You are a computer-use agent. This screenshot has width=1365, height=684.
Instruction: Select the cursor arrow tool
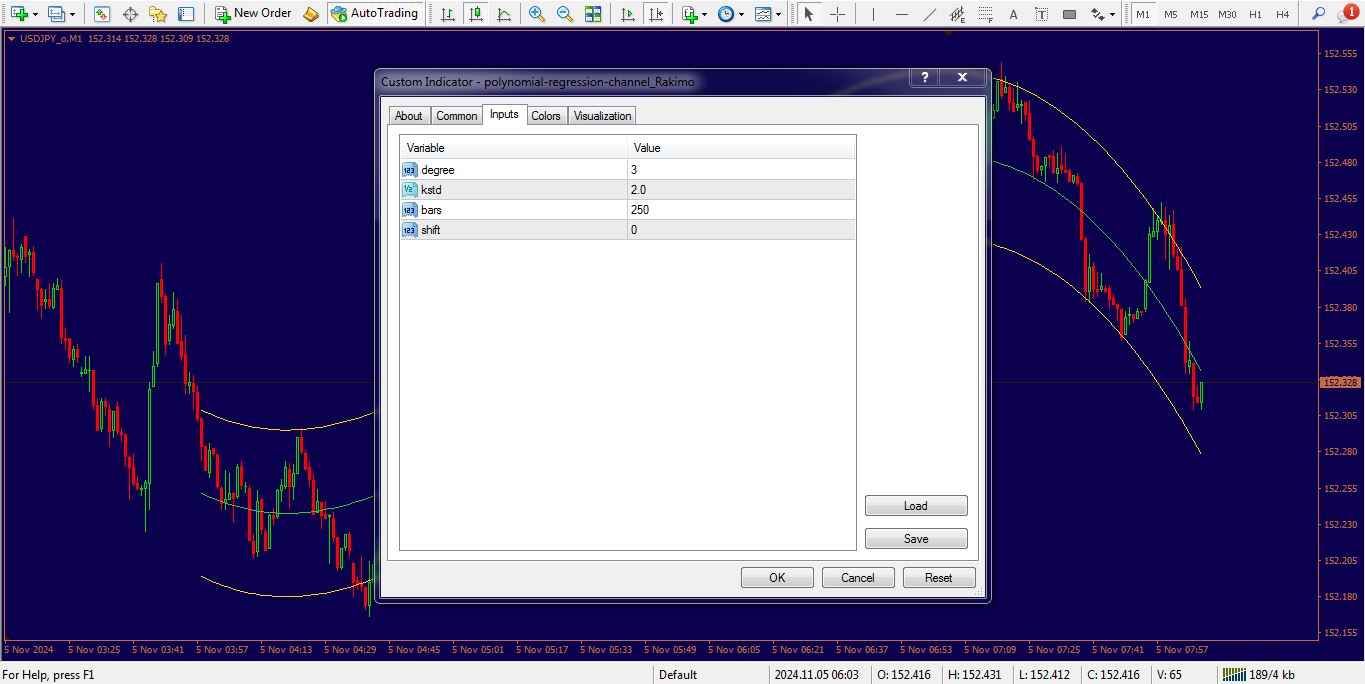(x=808, y=14)
